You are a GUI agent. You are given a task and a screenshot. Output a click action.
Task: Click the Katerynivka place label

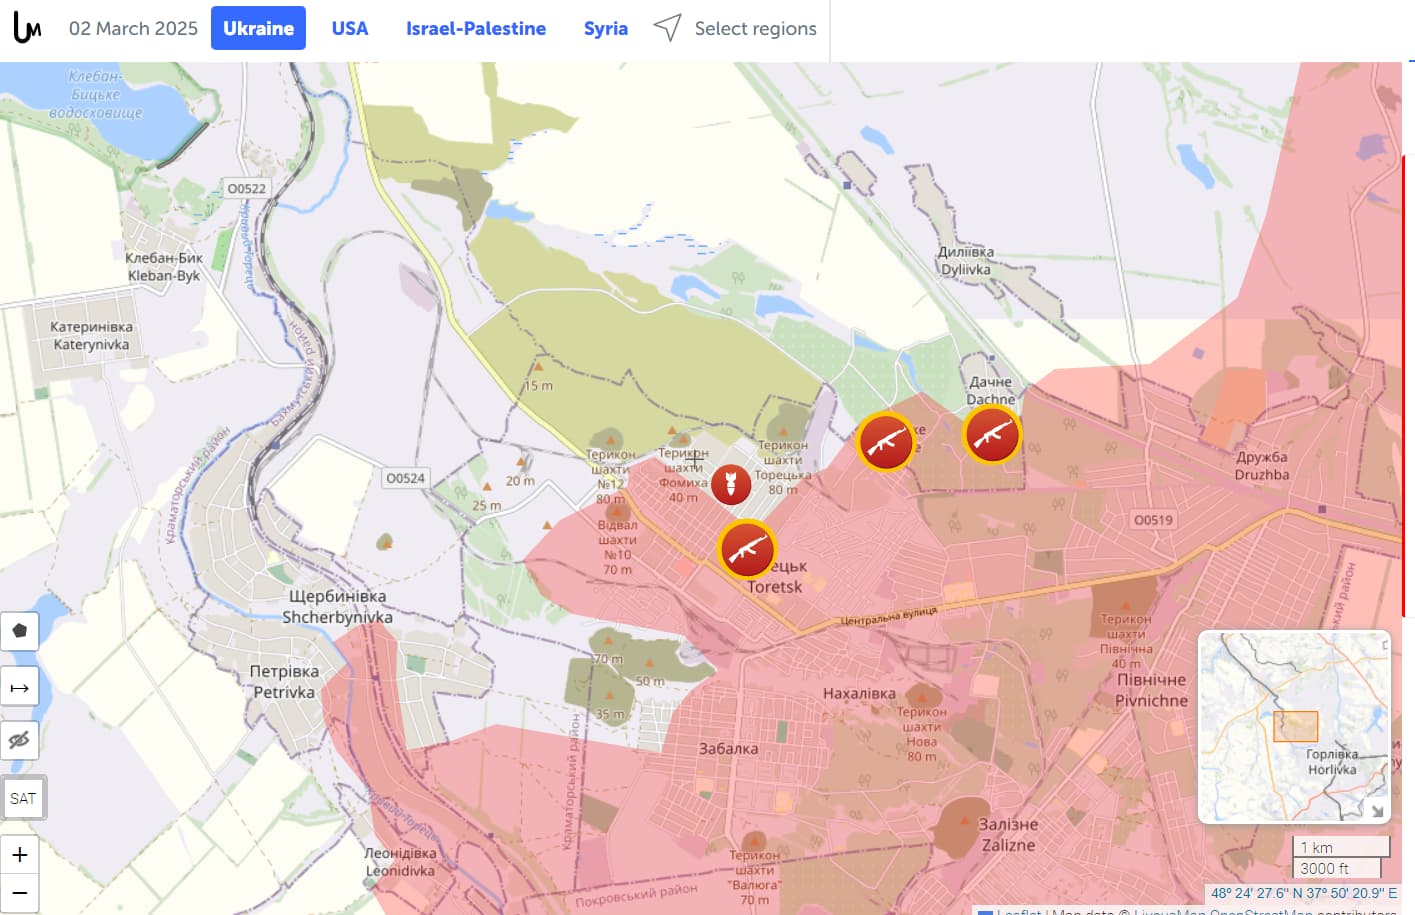coord(91,345)
